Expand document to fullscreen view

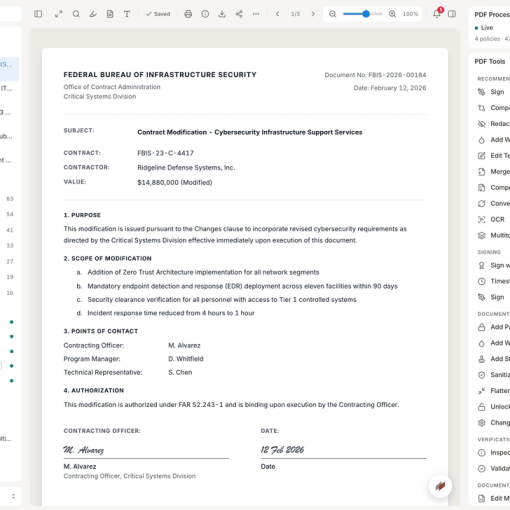coord(59,14)
